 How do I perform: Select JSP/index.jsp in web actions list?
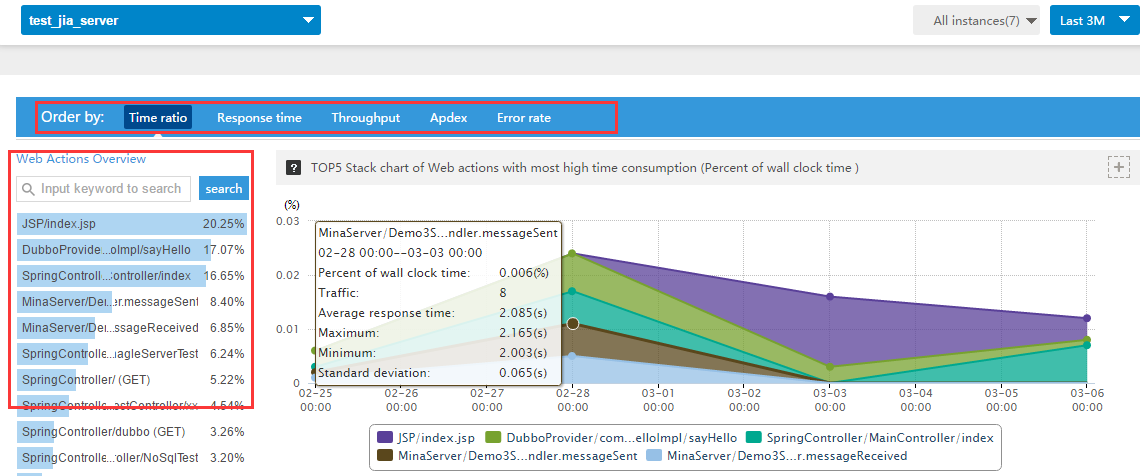point(59,224)
